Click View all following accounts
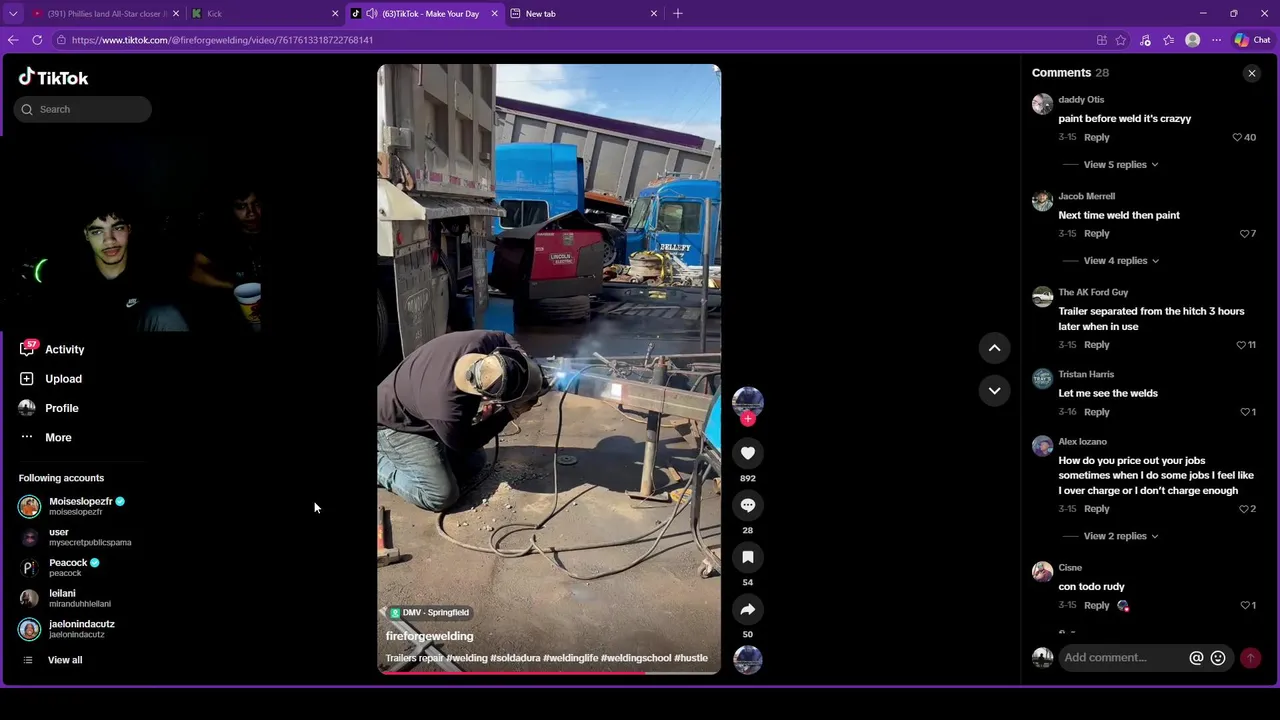Viewport: 1280px width, 720px height. 65,660
